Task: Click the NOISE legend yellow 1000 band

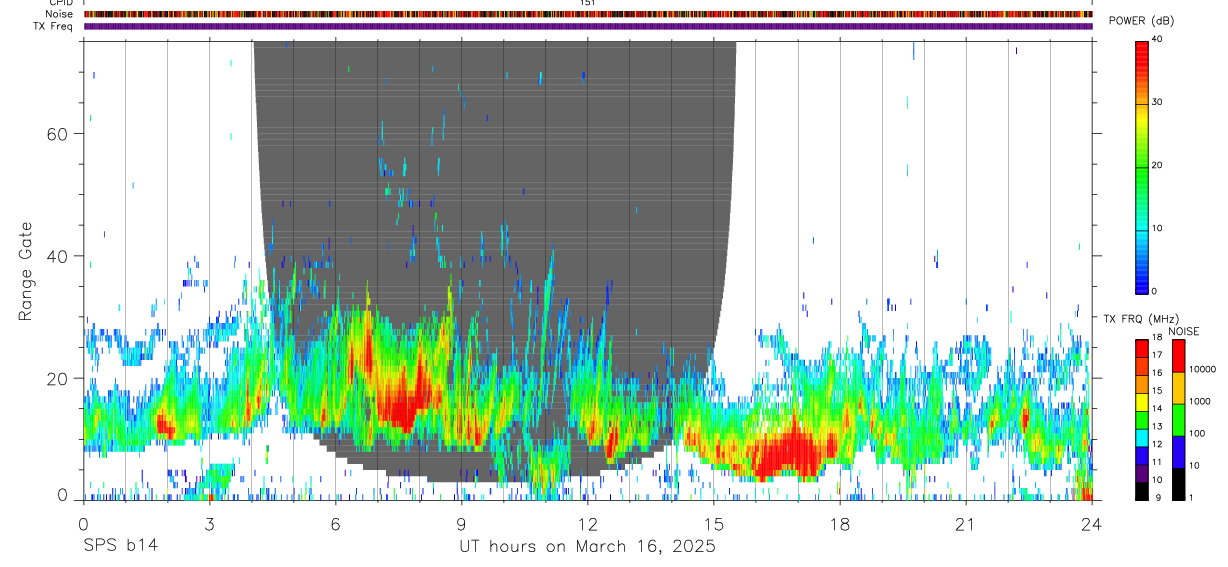Action: [1179, 388]
